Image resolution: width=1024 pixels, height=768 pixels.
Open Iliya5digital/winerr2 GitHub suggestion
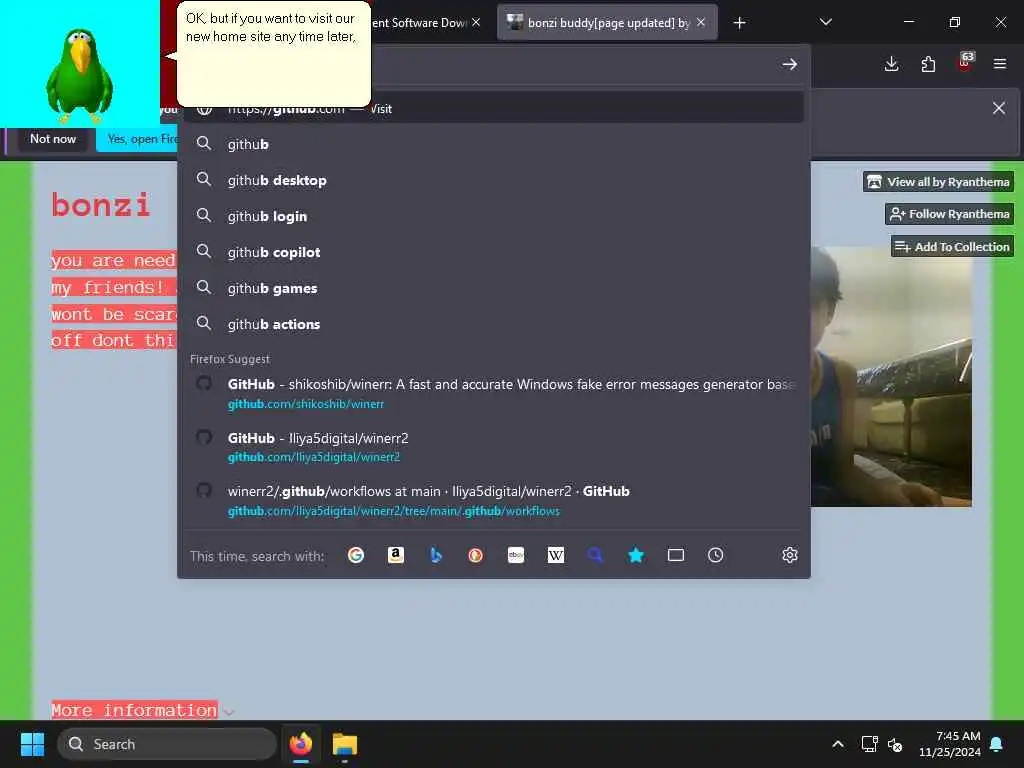493,447
